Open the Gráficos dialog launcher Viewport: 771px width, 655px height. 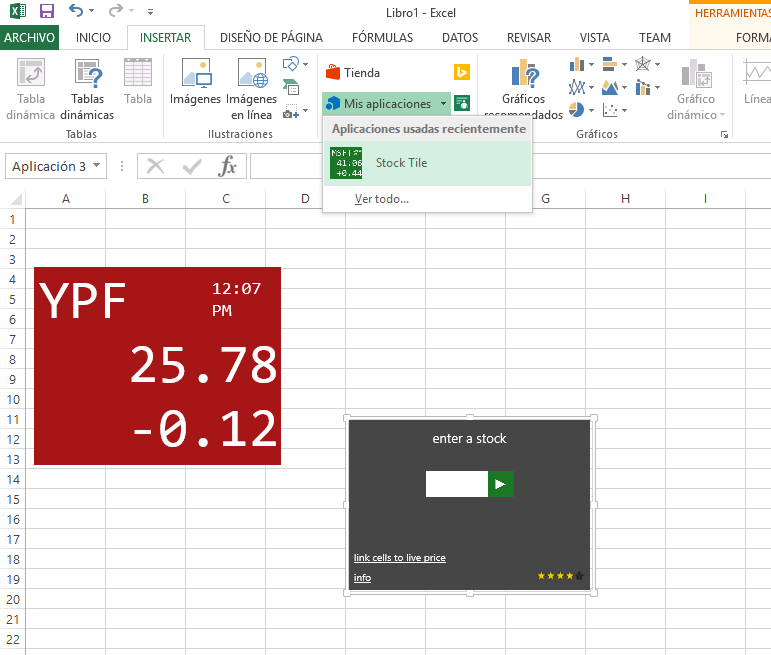[724, 134]
